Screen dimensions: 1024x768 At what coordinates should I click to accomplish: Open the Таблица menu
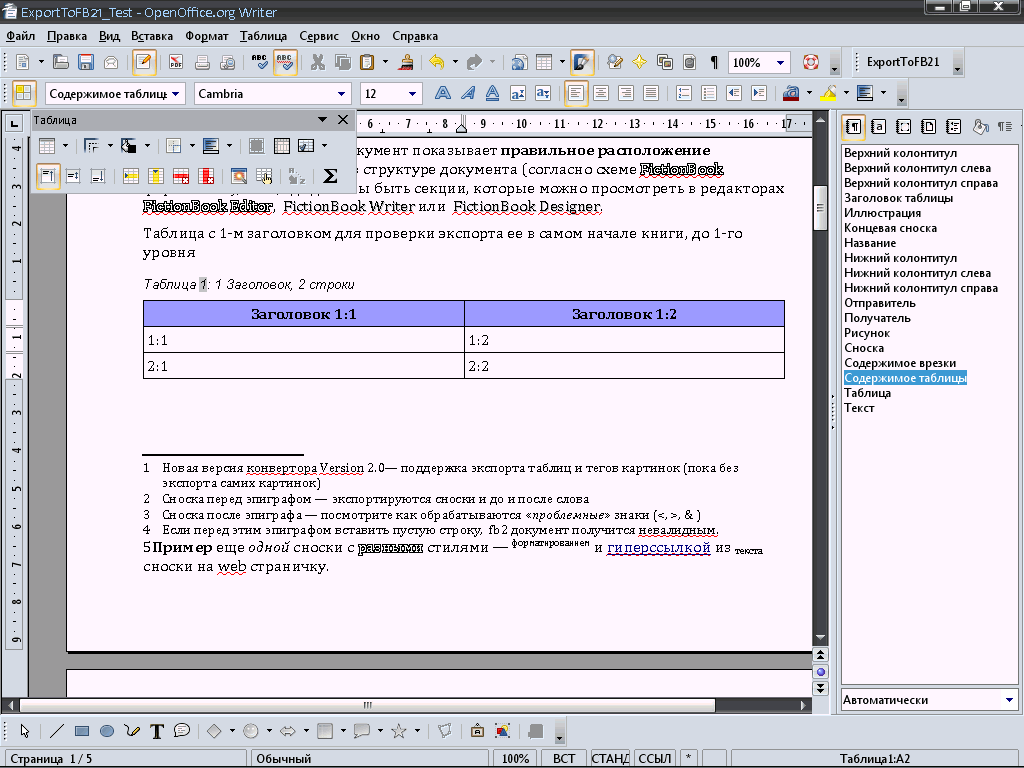(263, 36)
